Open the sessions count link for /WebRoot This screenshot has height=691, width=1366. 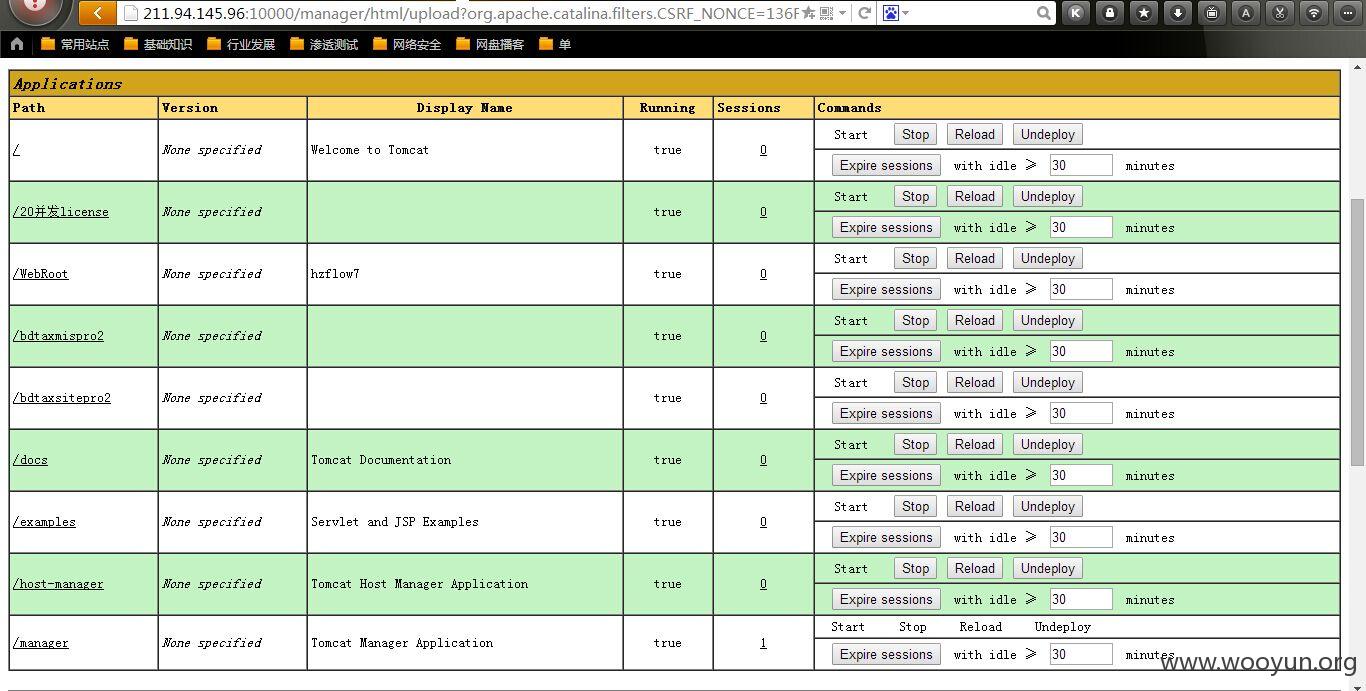[x=763, y=274]
